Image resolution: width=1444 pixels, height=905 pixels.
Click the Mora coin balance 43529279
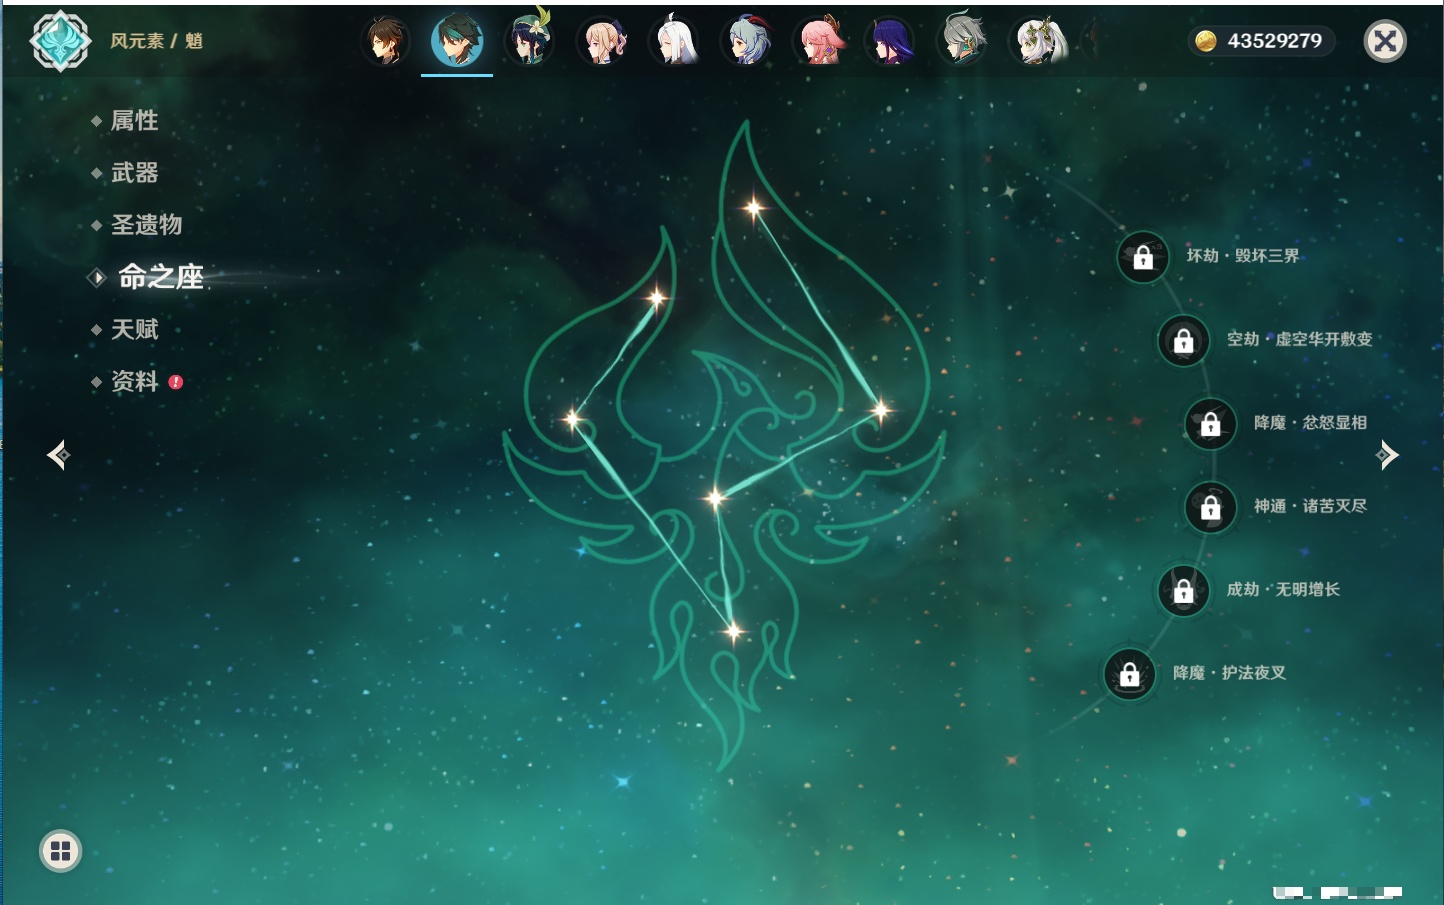[x=1262, y=41]
